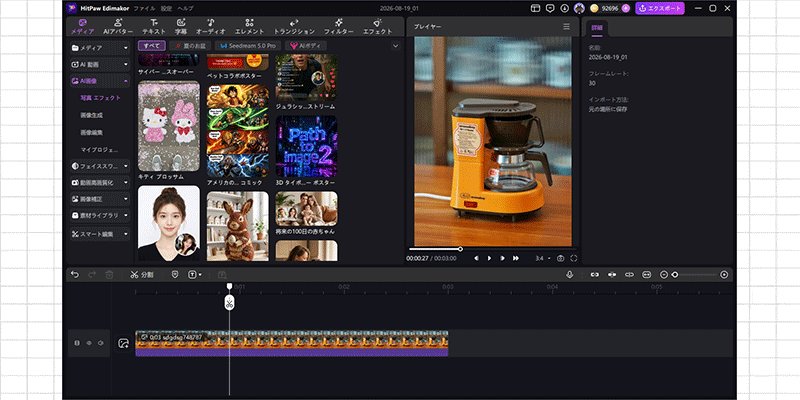Open the download manager icon
This screenshot has height=400, width=800.
pyautogui.click(x=564, y=8)
